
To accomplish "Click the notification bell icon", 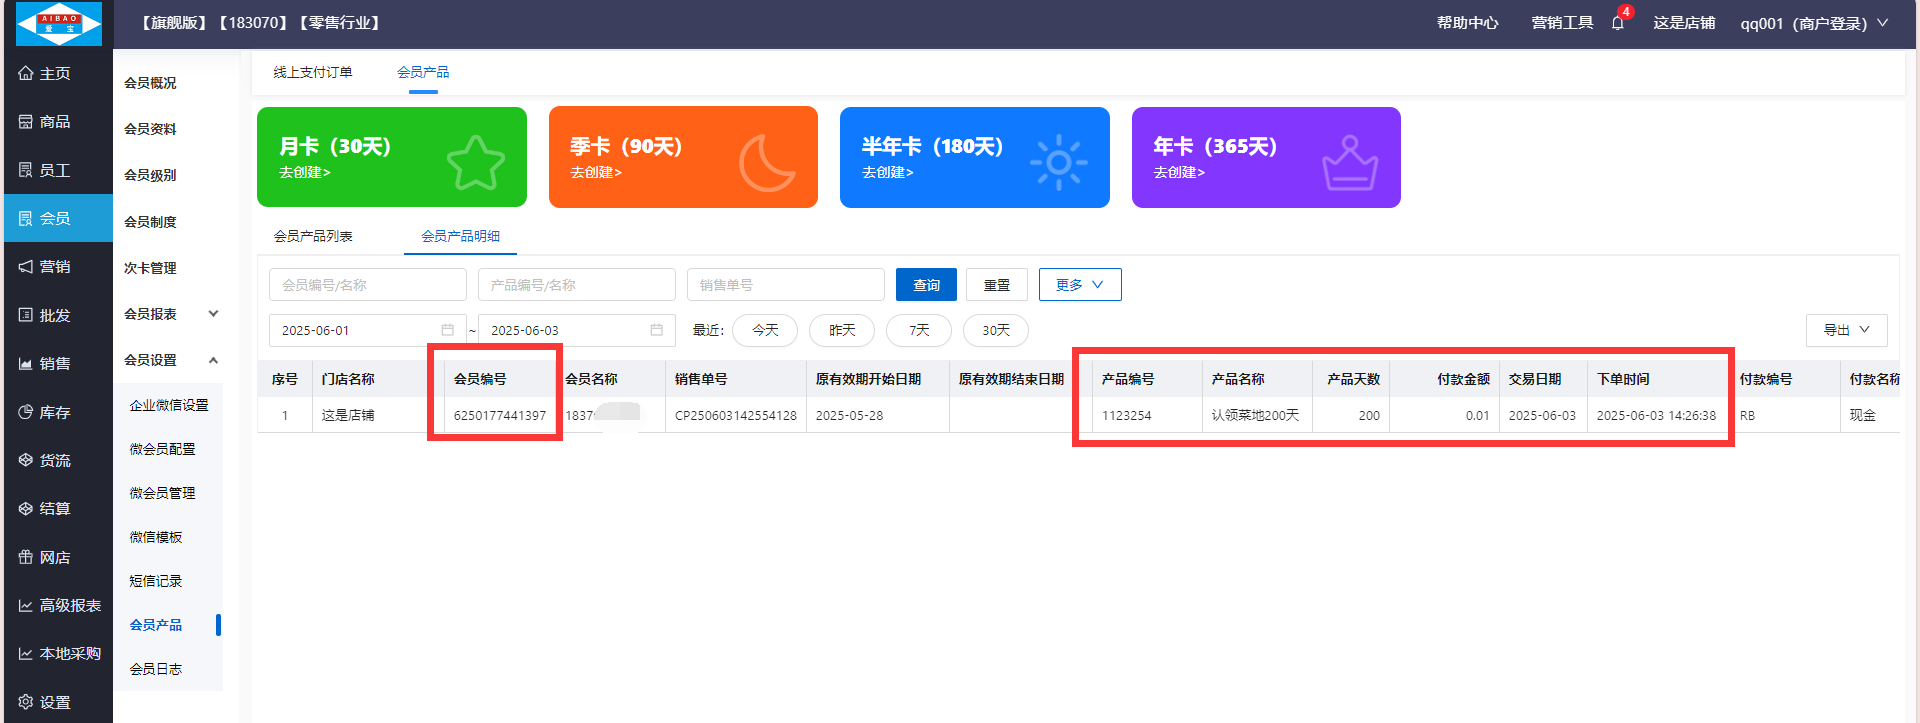I will click(1617, 23).
